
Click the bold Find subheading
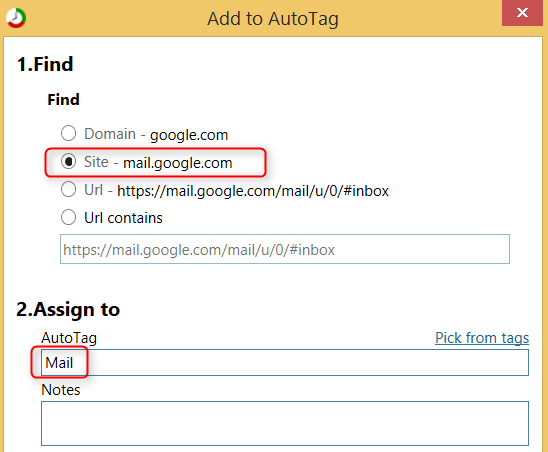64,100
